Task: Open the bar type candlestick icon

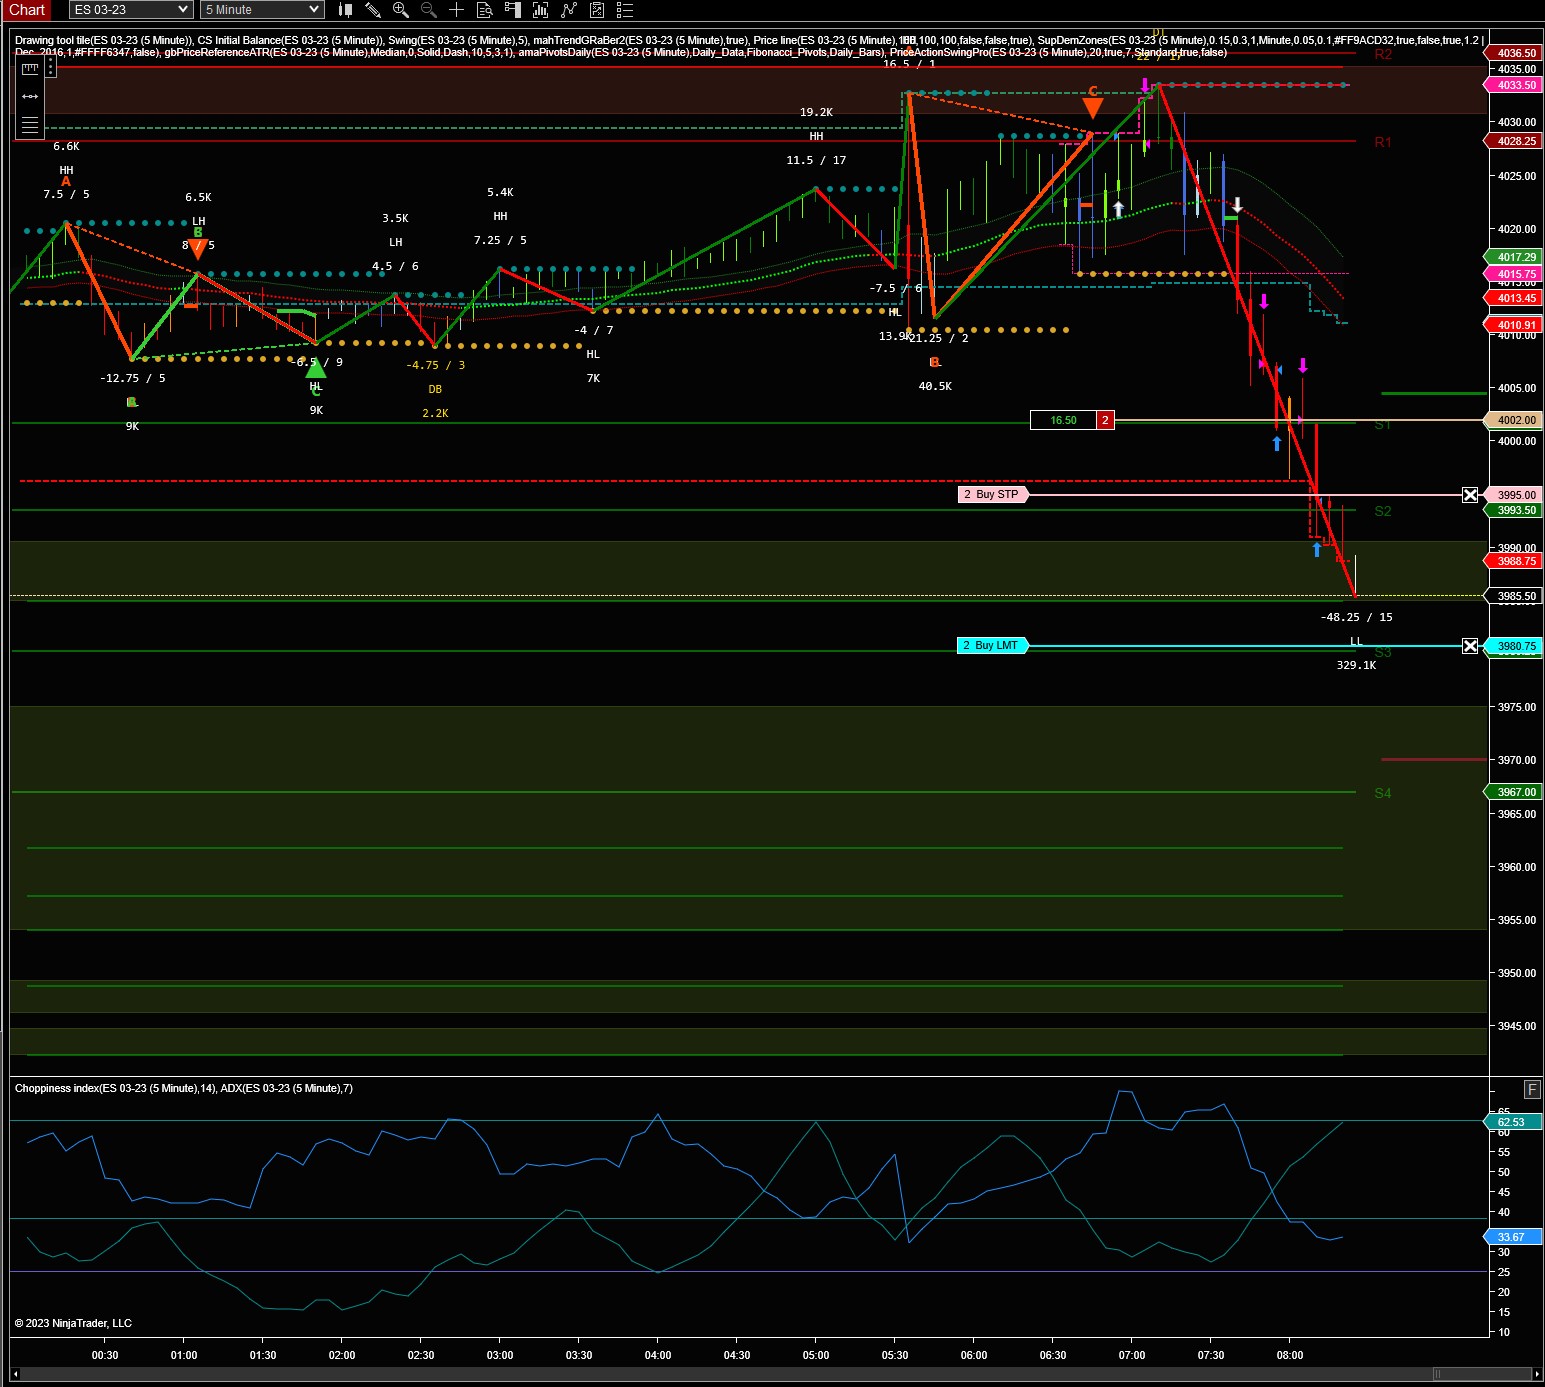Action: [345, 10]
